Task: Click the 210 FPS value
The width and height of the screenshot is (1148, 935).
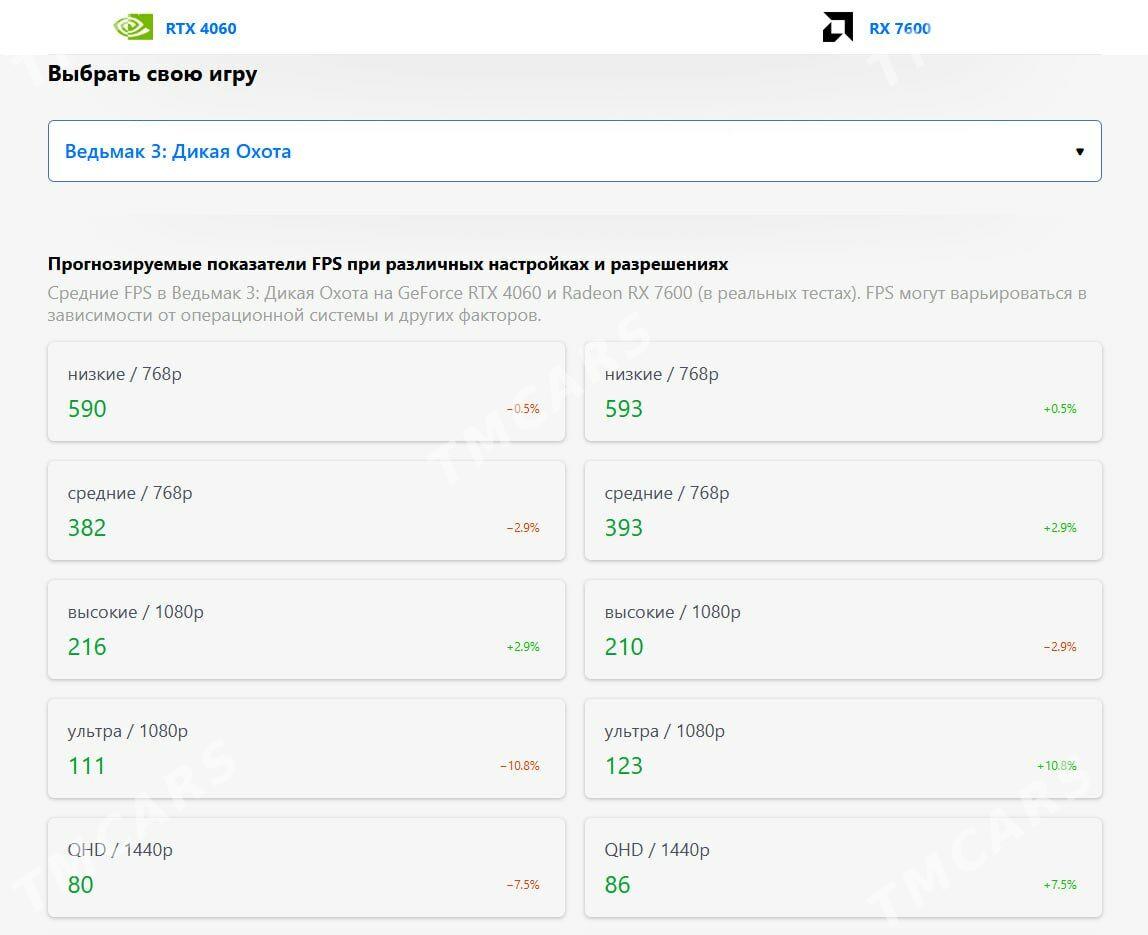Action: (624, 647)
